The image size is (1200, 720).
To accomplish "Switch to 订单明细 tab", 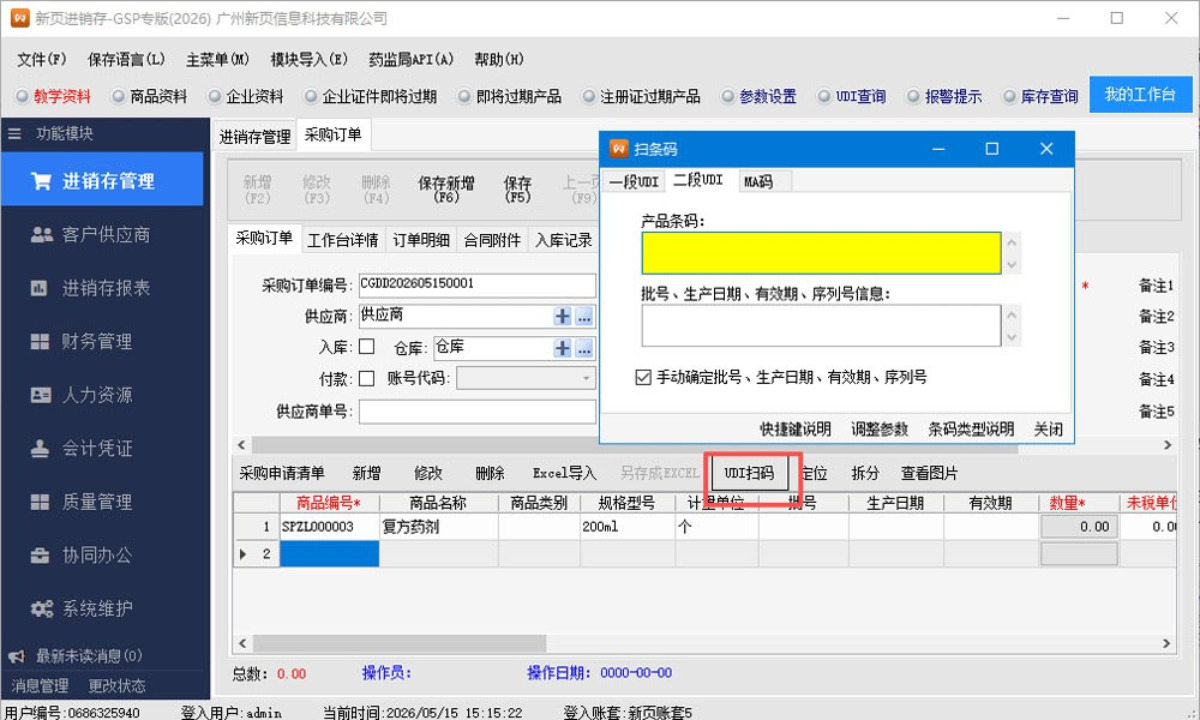I will (421, 240).
